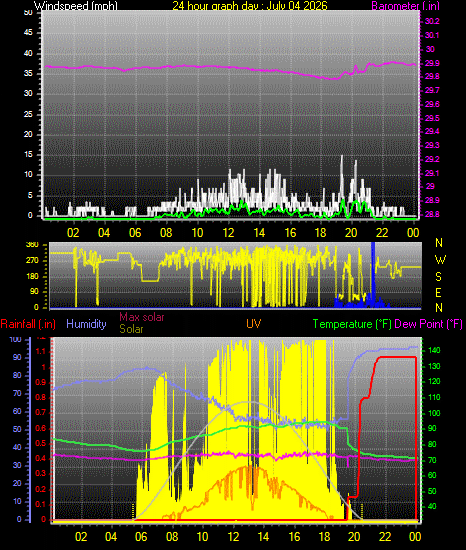Click the 270 wind direction axis value
Screen dimensions: 466x550
[32, 261]
